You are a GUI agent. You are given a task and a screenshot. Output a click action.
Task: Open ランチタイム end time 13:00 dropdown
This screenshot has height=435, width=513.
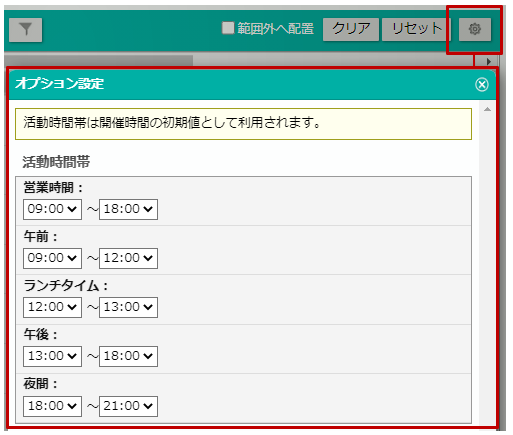coord(128,307)
